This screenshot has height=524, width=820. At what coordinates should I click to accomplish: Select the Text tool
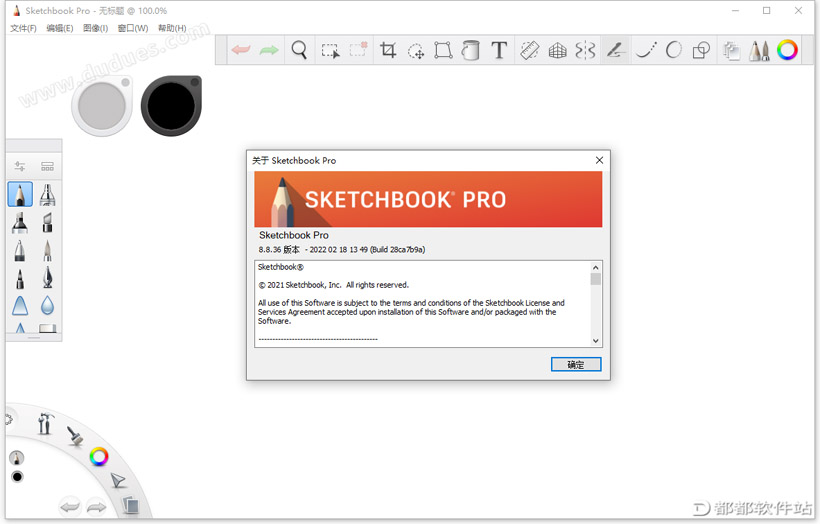pos(499,50)
